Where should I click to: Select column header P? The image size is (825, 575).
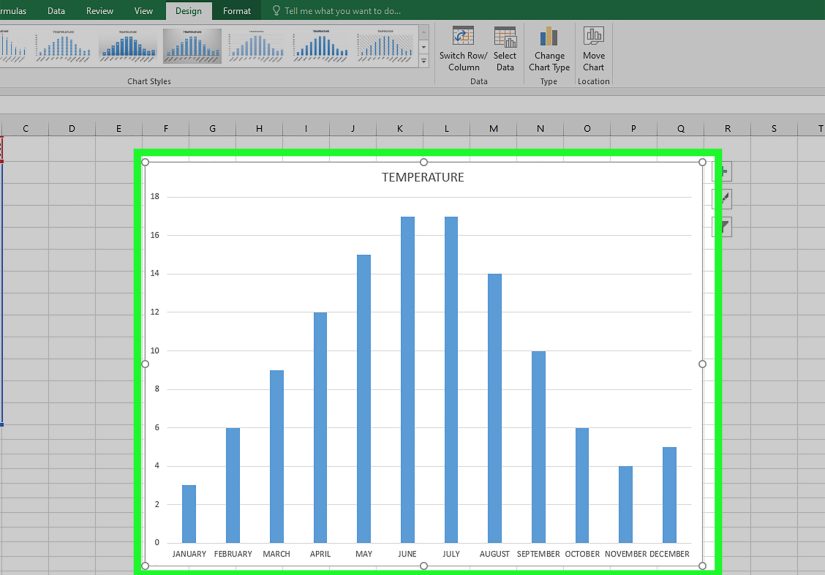pos(633,128)
